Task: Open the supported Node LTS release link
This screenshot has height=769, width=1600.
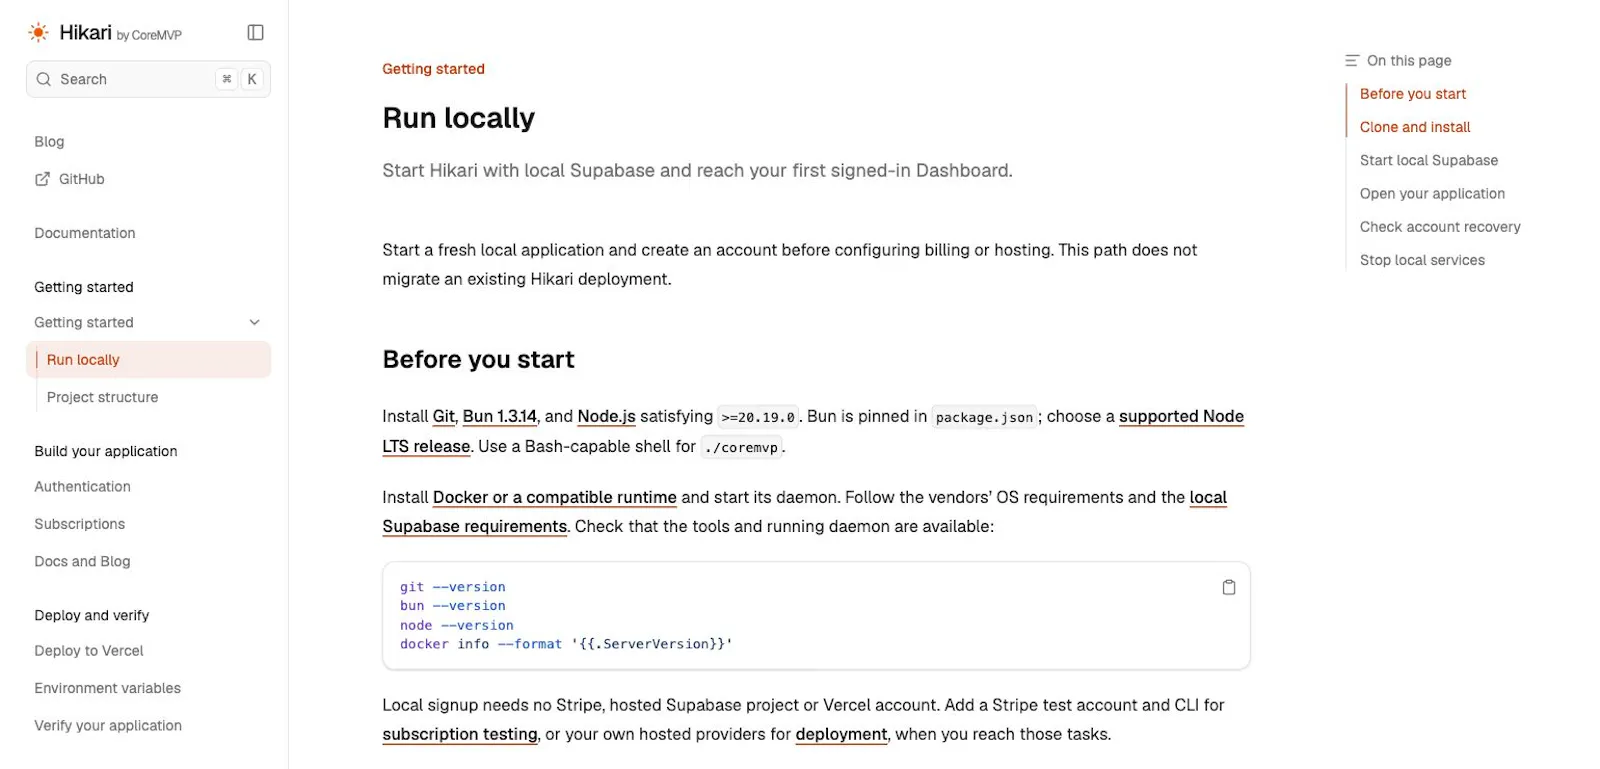Action: click(1181, 416)
